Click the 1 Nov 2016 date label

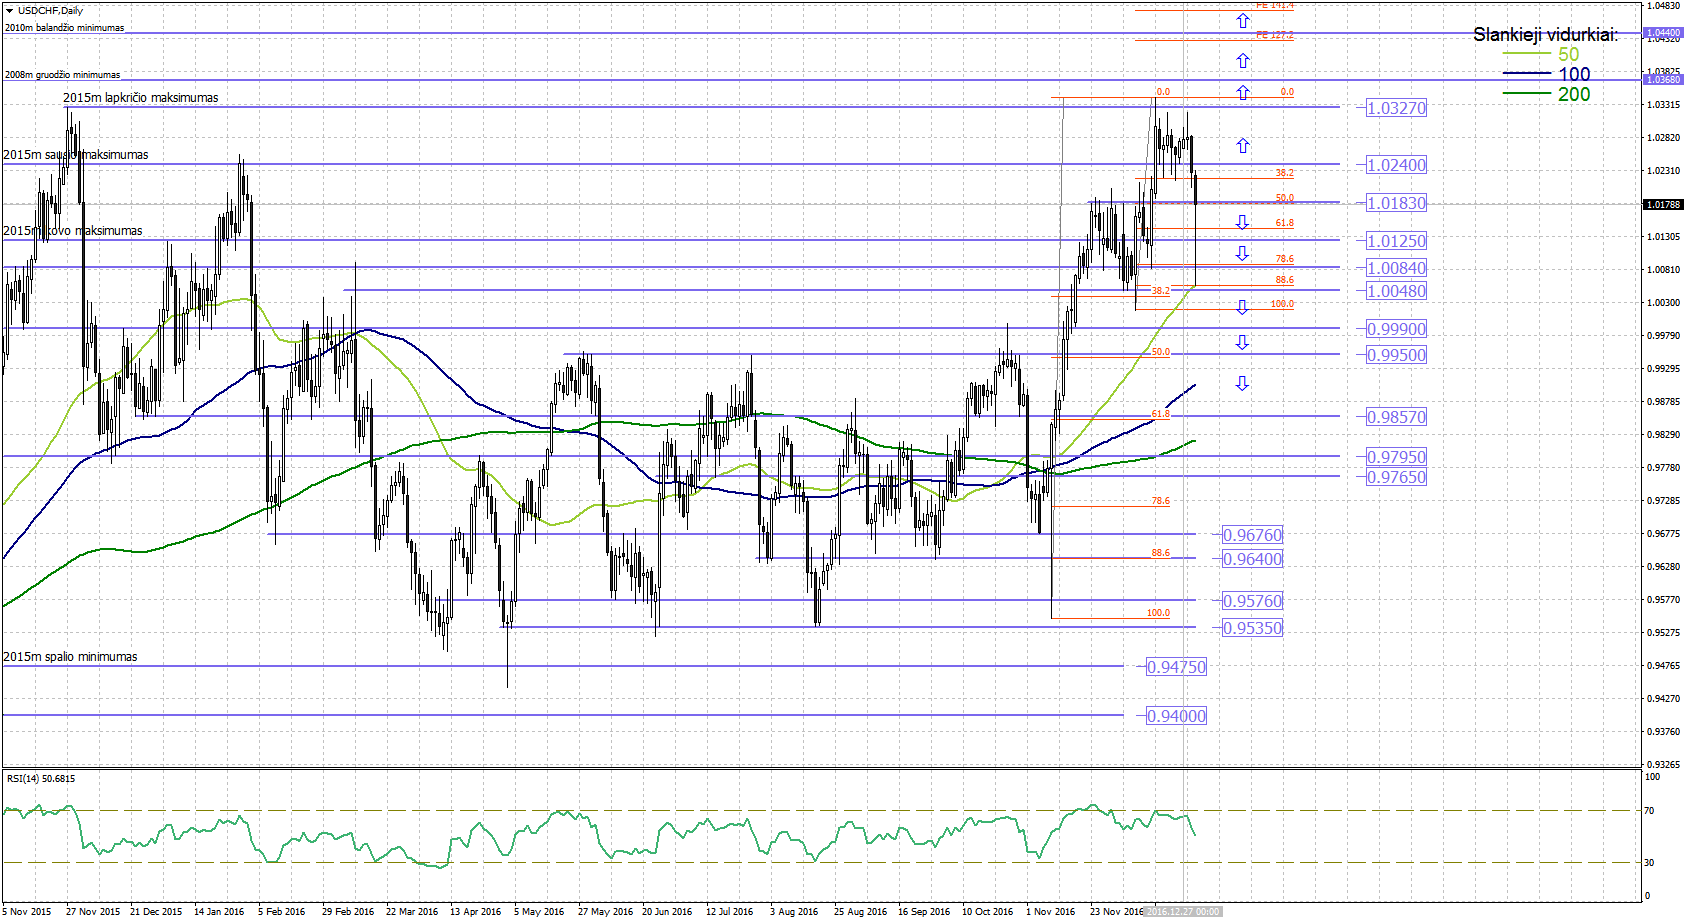(1051, 912)
